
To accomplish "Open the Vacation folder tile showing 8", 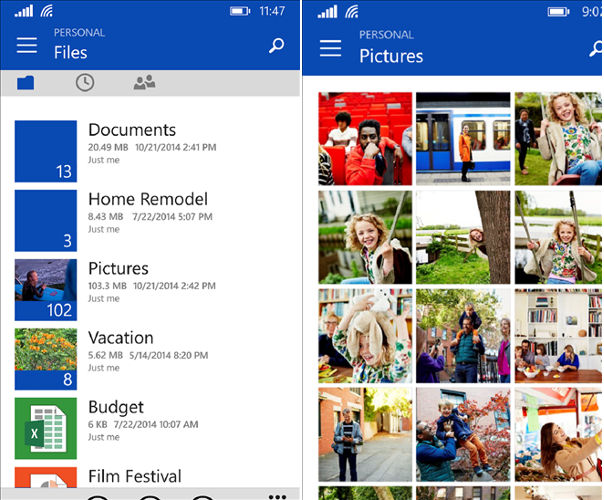I will pos(46,359).
